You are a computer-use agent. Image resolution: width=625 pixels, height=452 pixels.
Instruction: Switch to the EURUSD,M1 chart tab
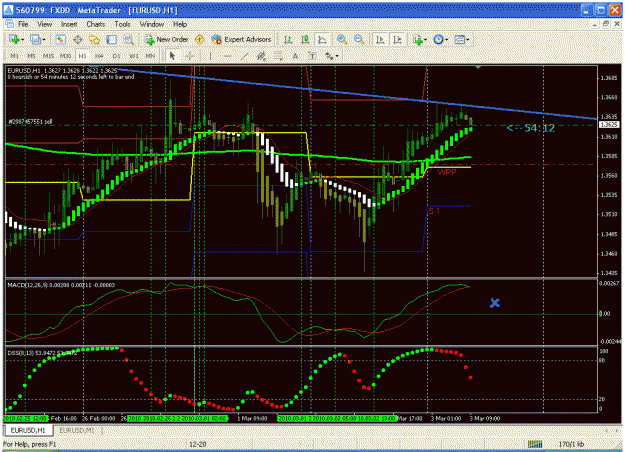tap(77, 430)
